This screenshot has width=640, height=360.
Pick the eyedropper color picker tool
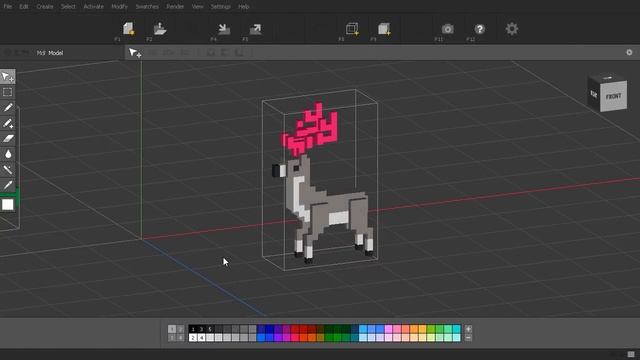(8, 185)
